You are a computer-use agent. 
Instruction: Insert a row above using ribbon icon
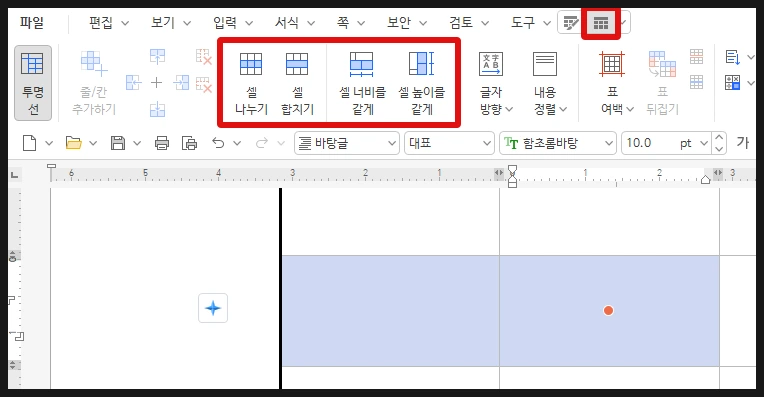pyautogui.click(x=157, y=57)
